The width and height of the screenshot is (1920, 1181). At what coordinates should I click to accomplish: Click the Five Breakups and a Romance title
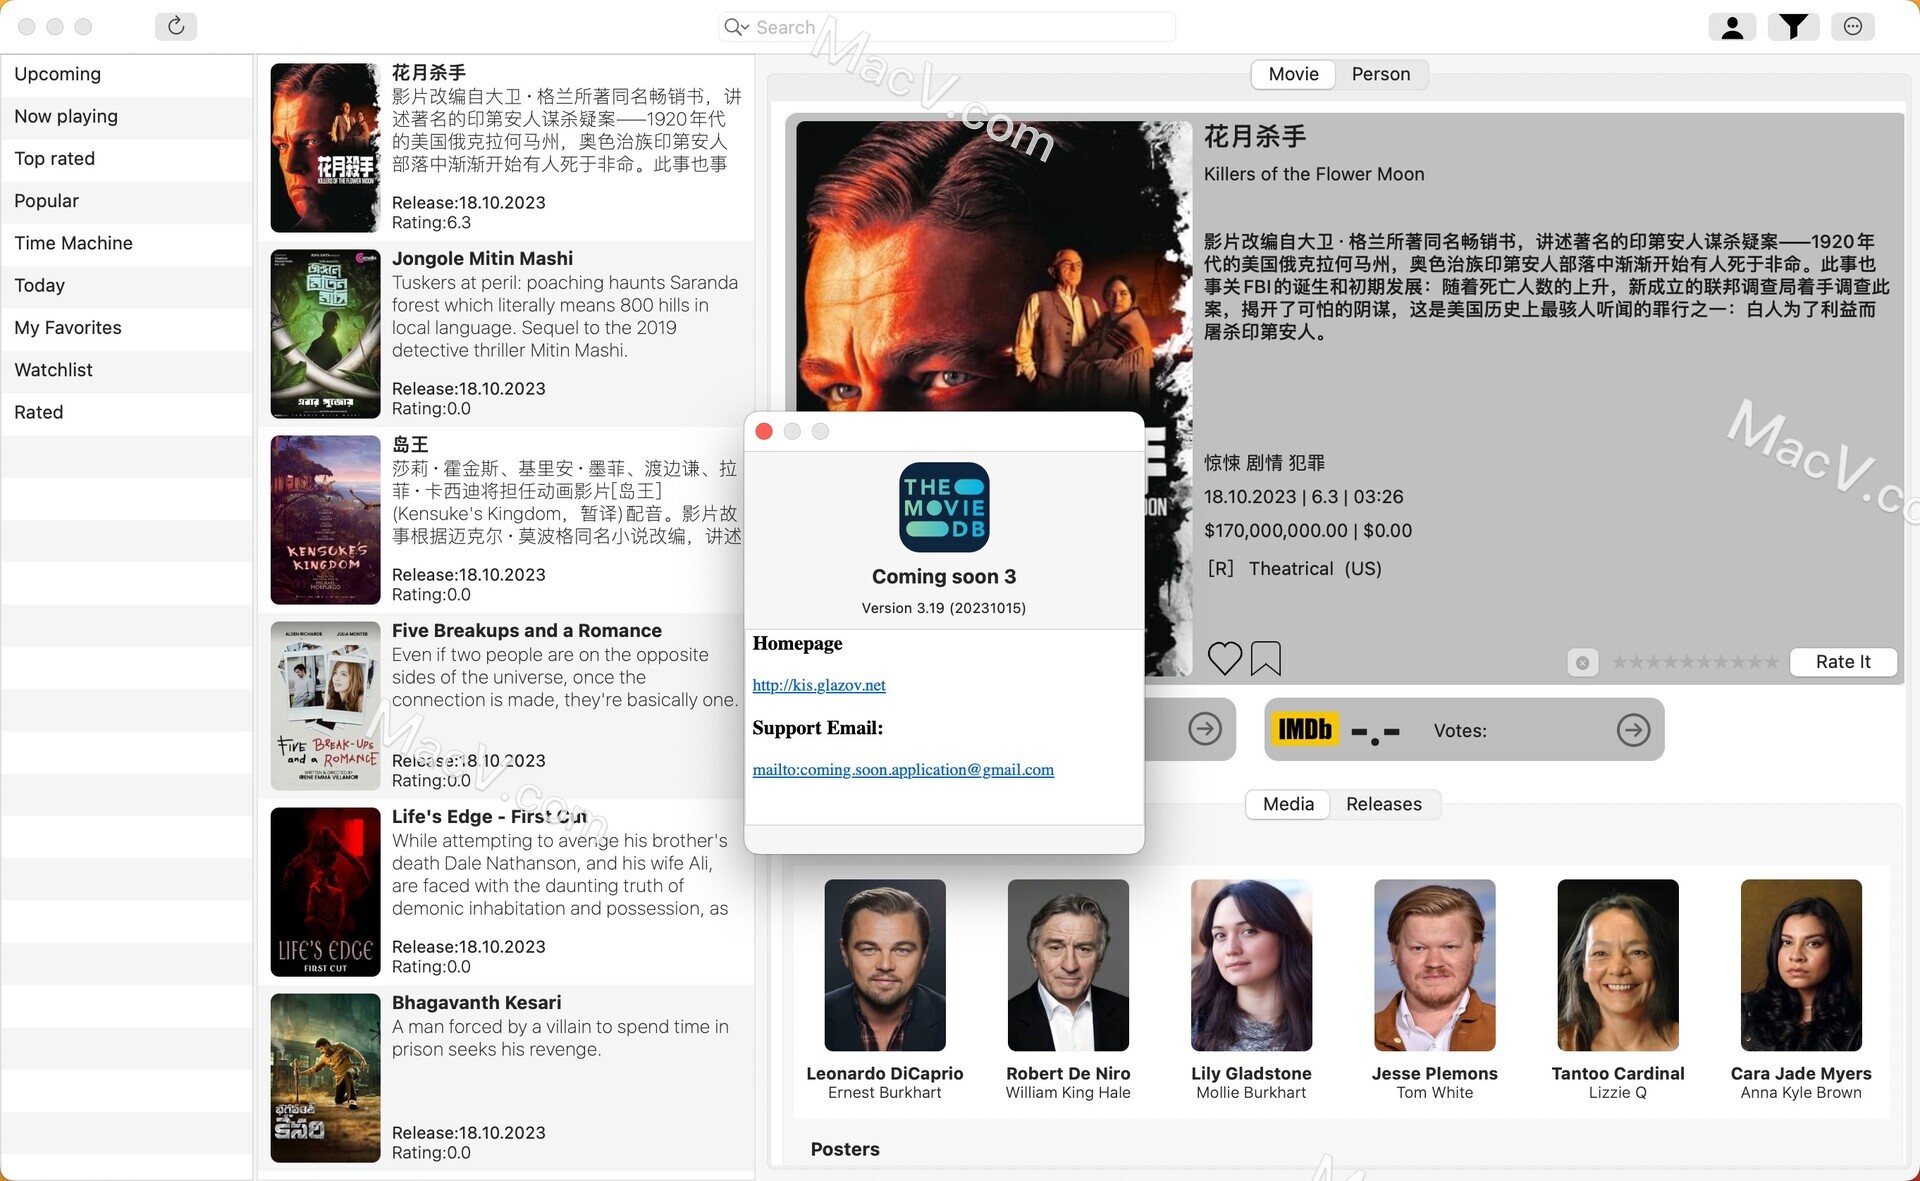[x=526, y=630]
